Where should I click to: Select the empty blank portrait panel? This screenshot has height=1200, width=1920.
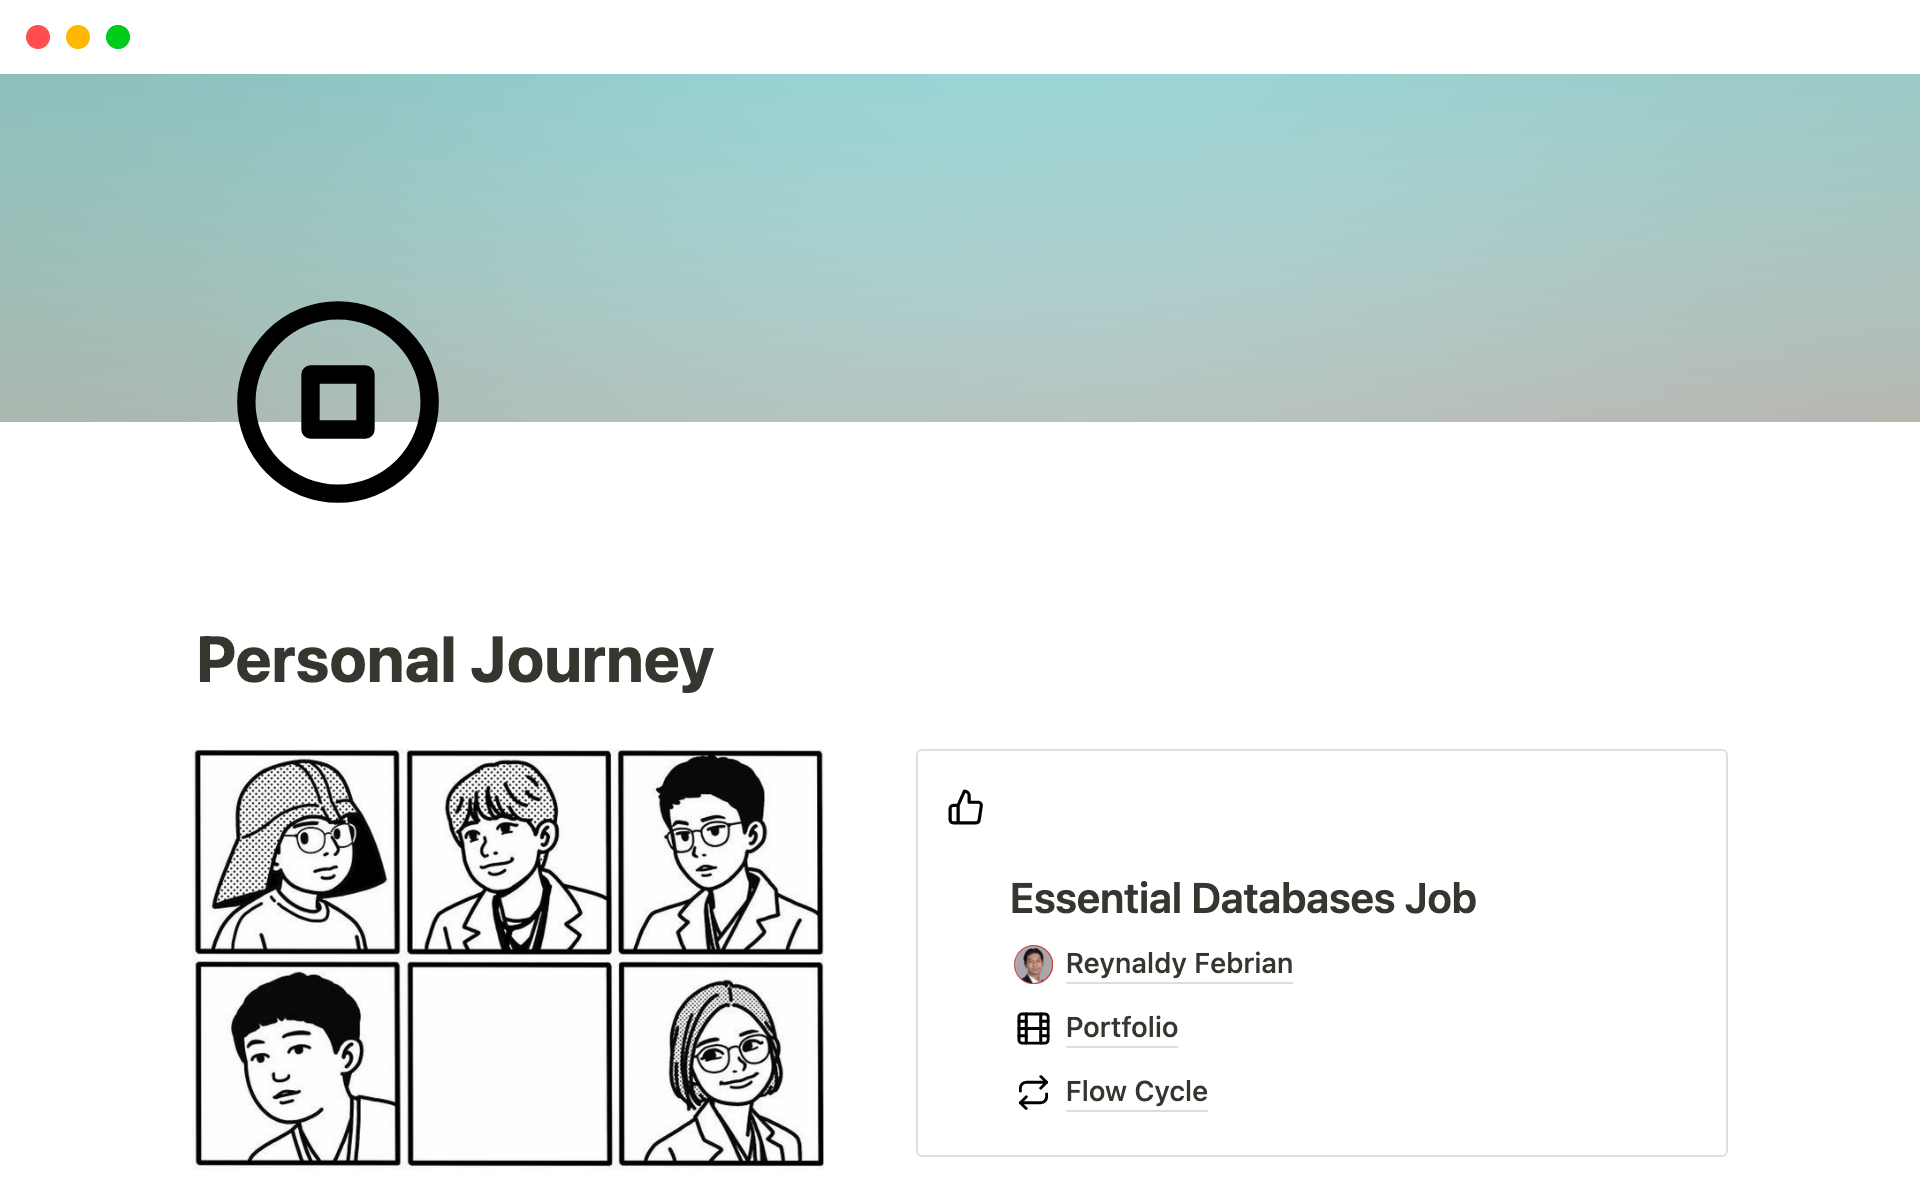[509, 1064]
